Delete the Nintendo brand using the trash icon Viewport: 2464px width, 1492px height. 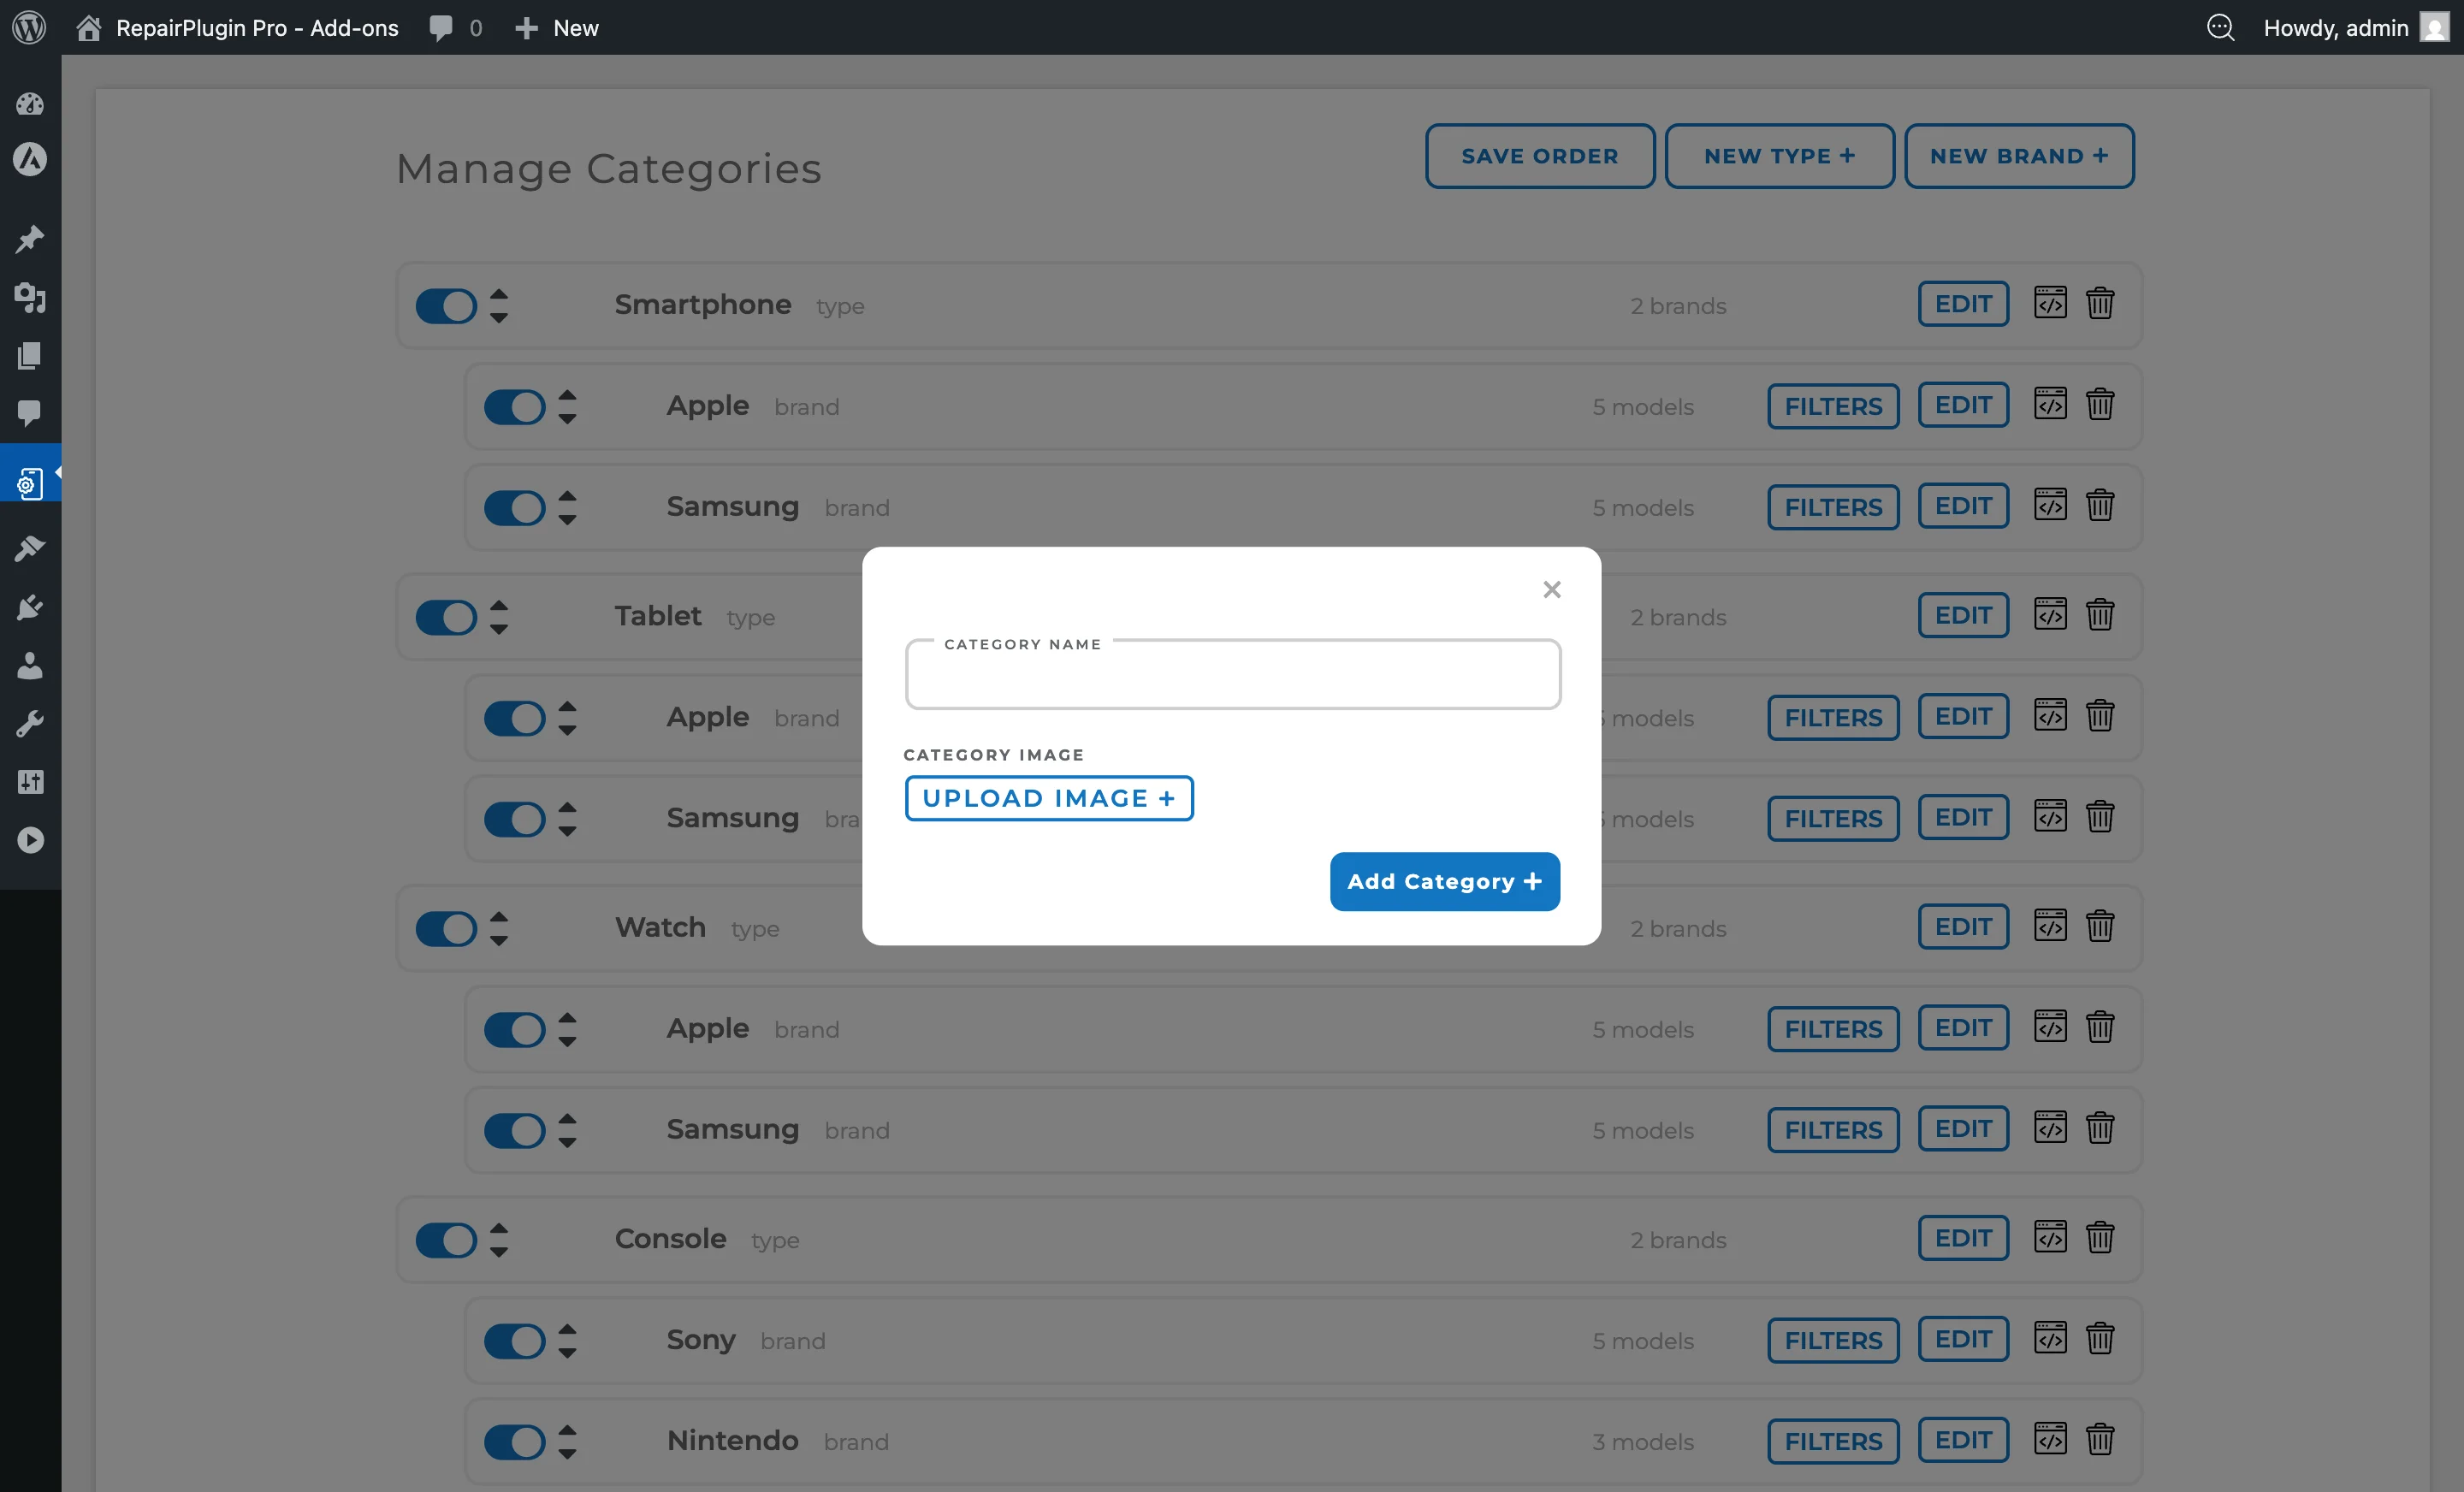pos(2100,1440)
